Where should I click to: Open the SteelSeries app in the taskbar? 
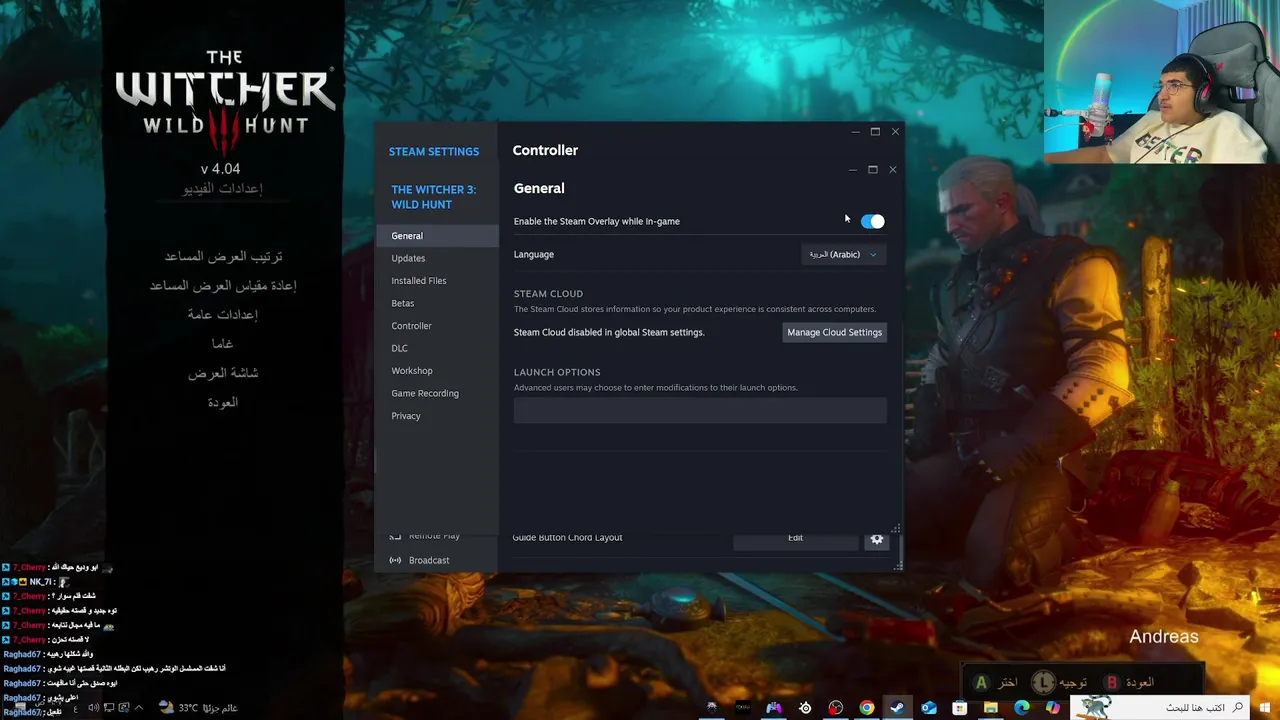tap(805, 708)
